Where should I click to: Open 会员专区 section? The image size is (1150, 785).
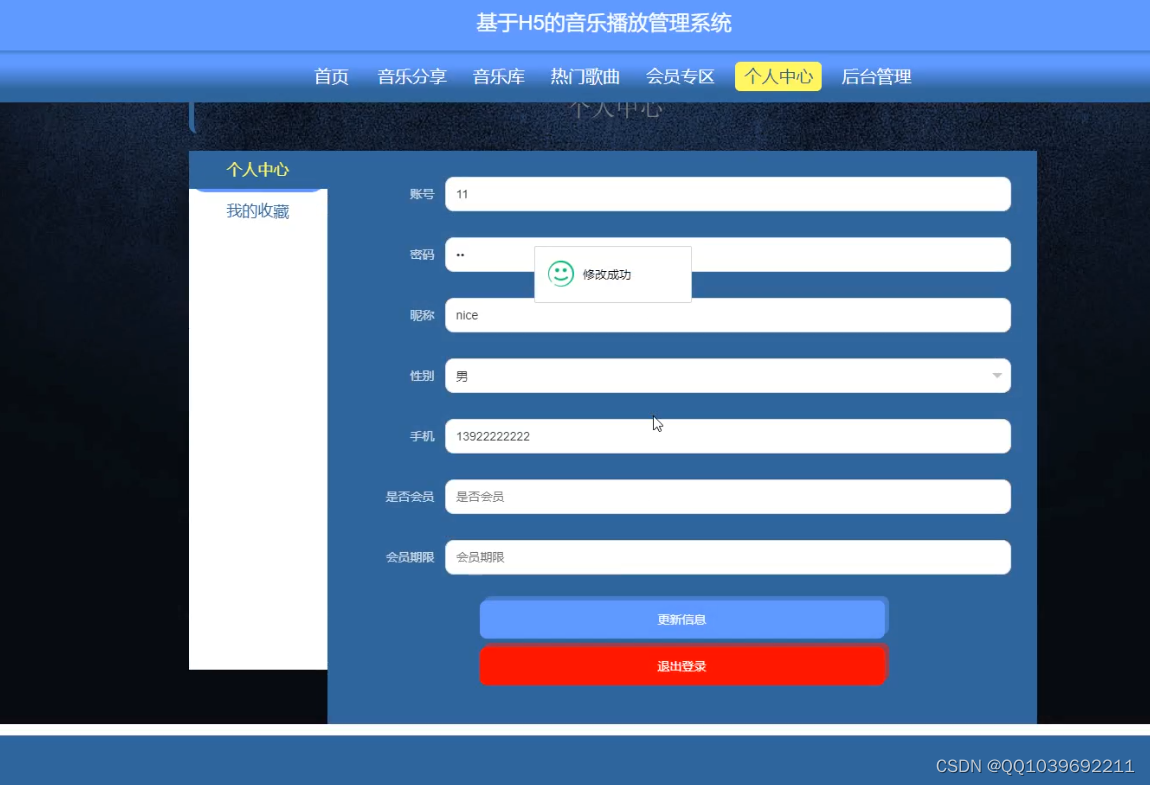(680, 76)
